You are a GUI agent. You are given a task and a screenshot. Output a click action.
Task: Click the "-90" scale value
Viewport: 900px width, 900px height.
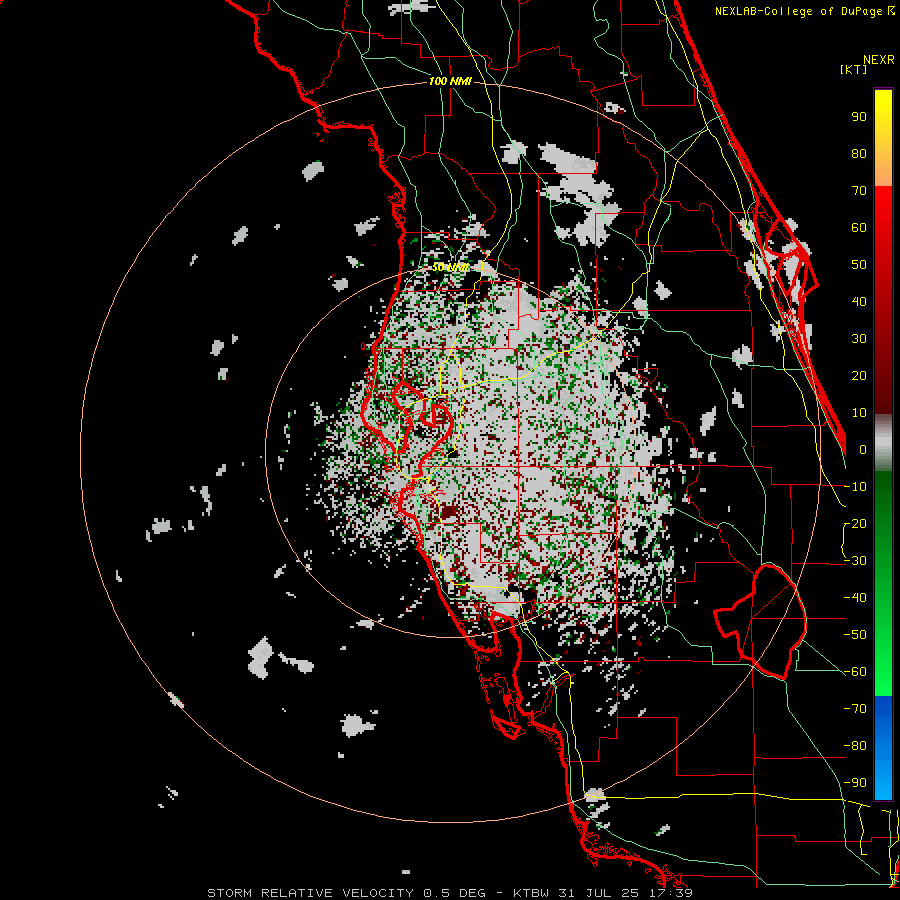coord(855,783)
